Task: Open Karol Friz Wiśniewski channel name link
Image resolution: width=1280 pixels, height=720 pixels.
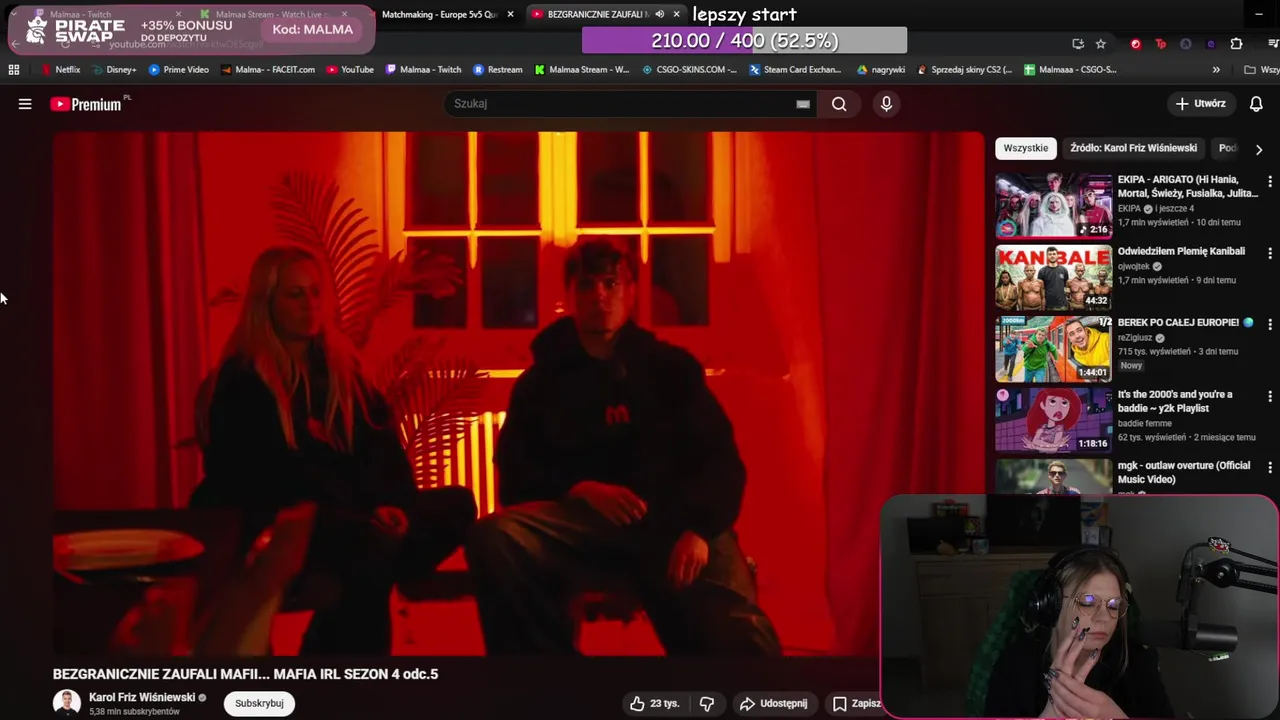Action: click(142, 697)
